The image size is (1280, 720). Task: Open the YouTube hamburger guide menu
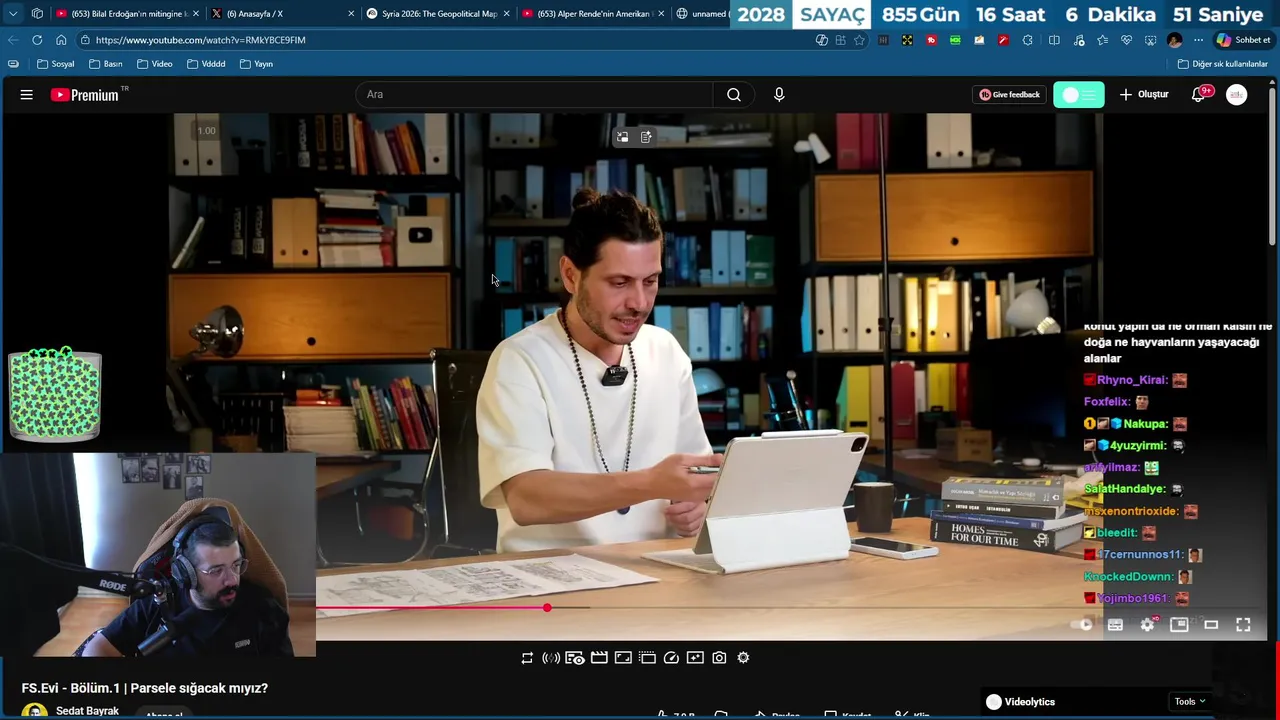pos(27,95)
